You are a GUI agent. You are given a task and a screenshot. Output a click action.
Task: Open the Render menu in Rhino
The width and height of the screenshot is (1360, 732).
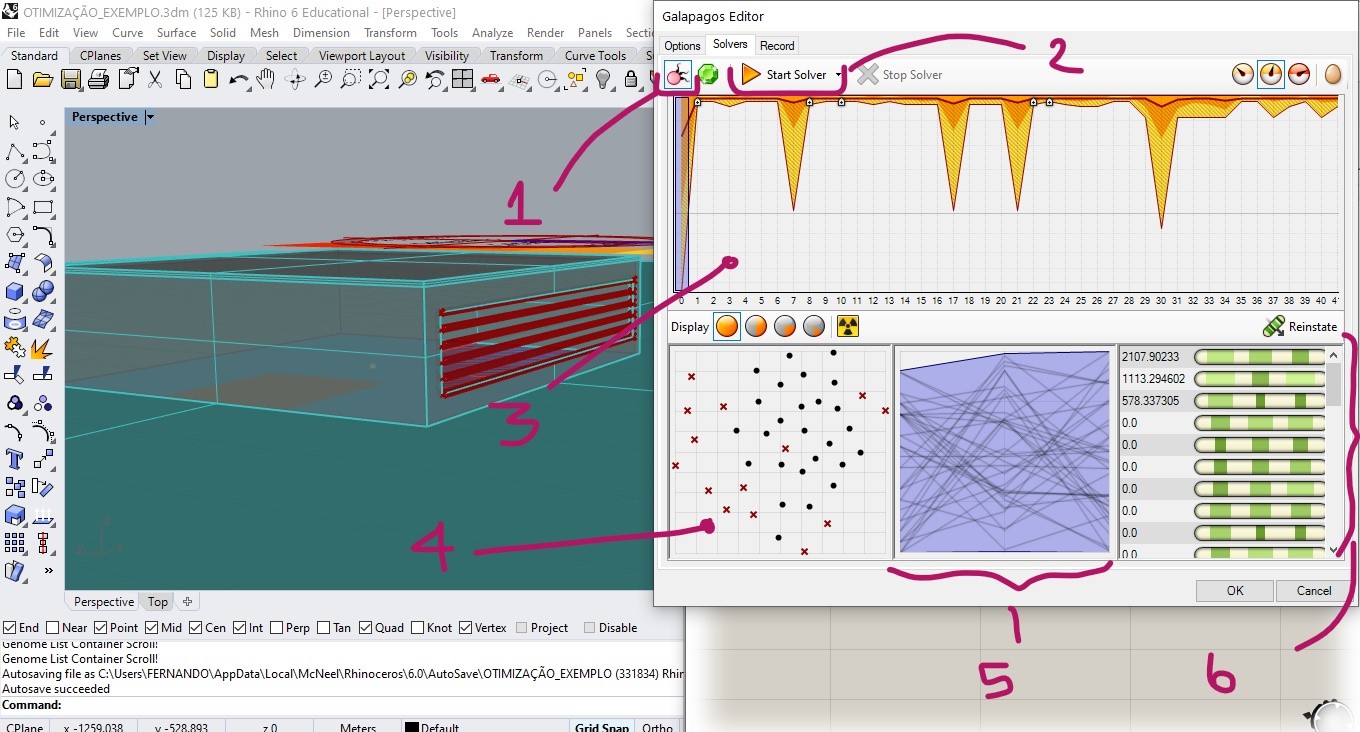coord(545,33)
